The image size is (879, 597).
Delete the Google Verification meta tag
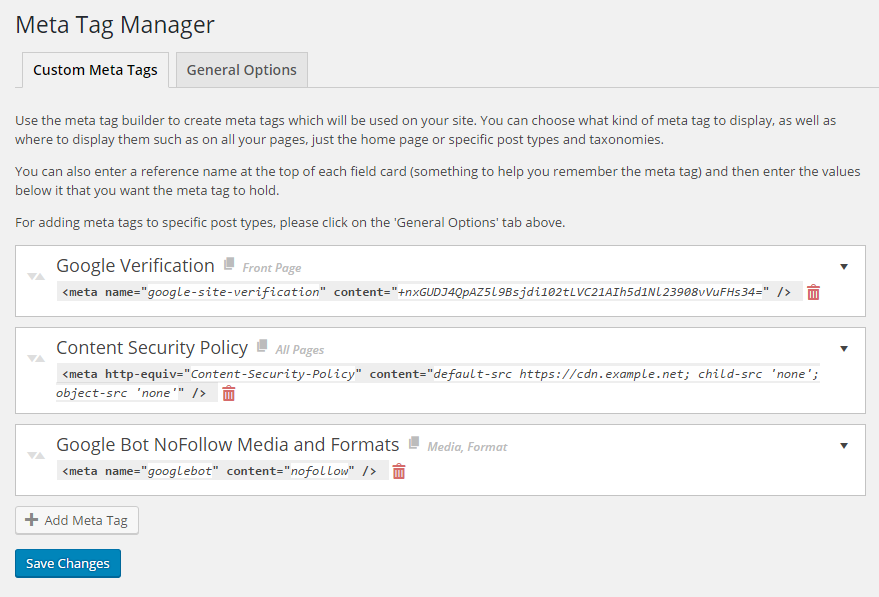(x=813, y=293)
